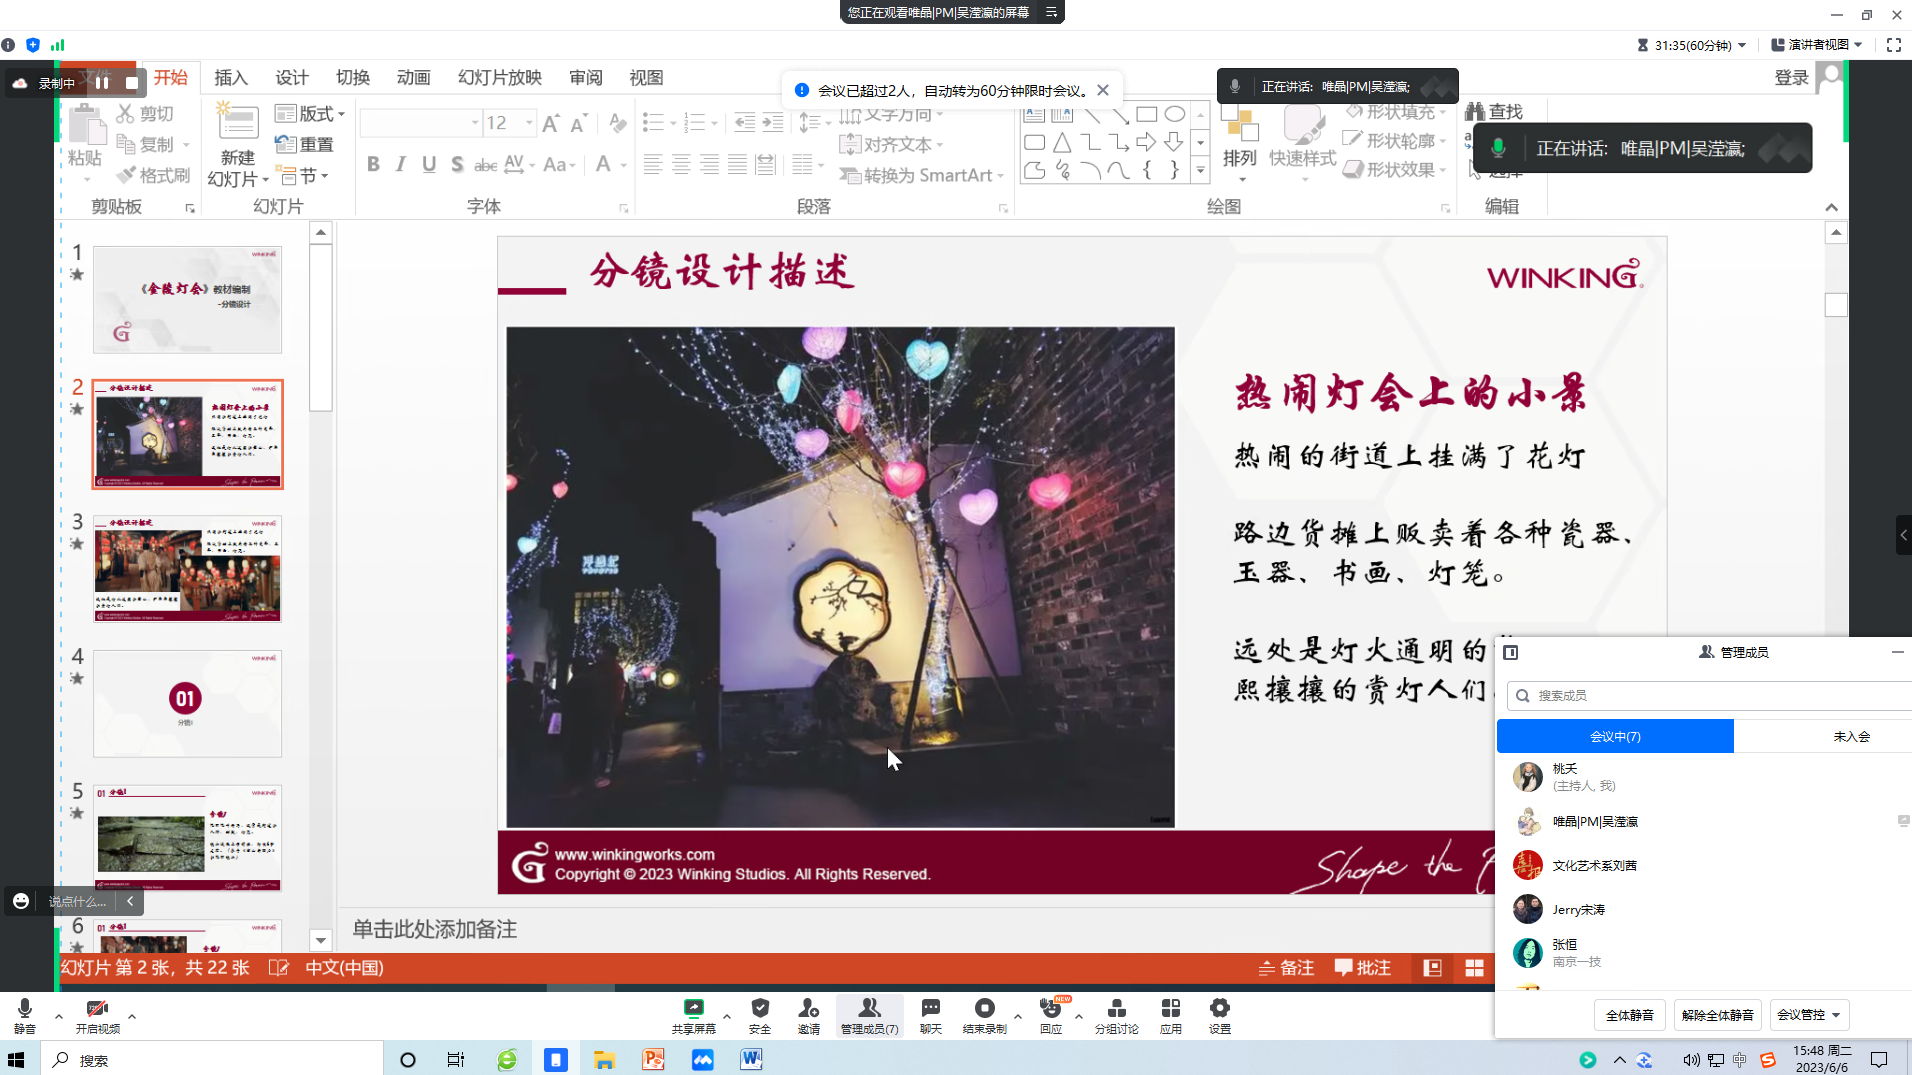
Task: Open the 动画 ribbon tab
Action: coord(413,78)
